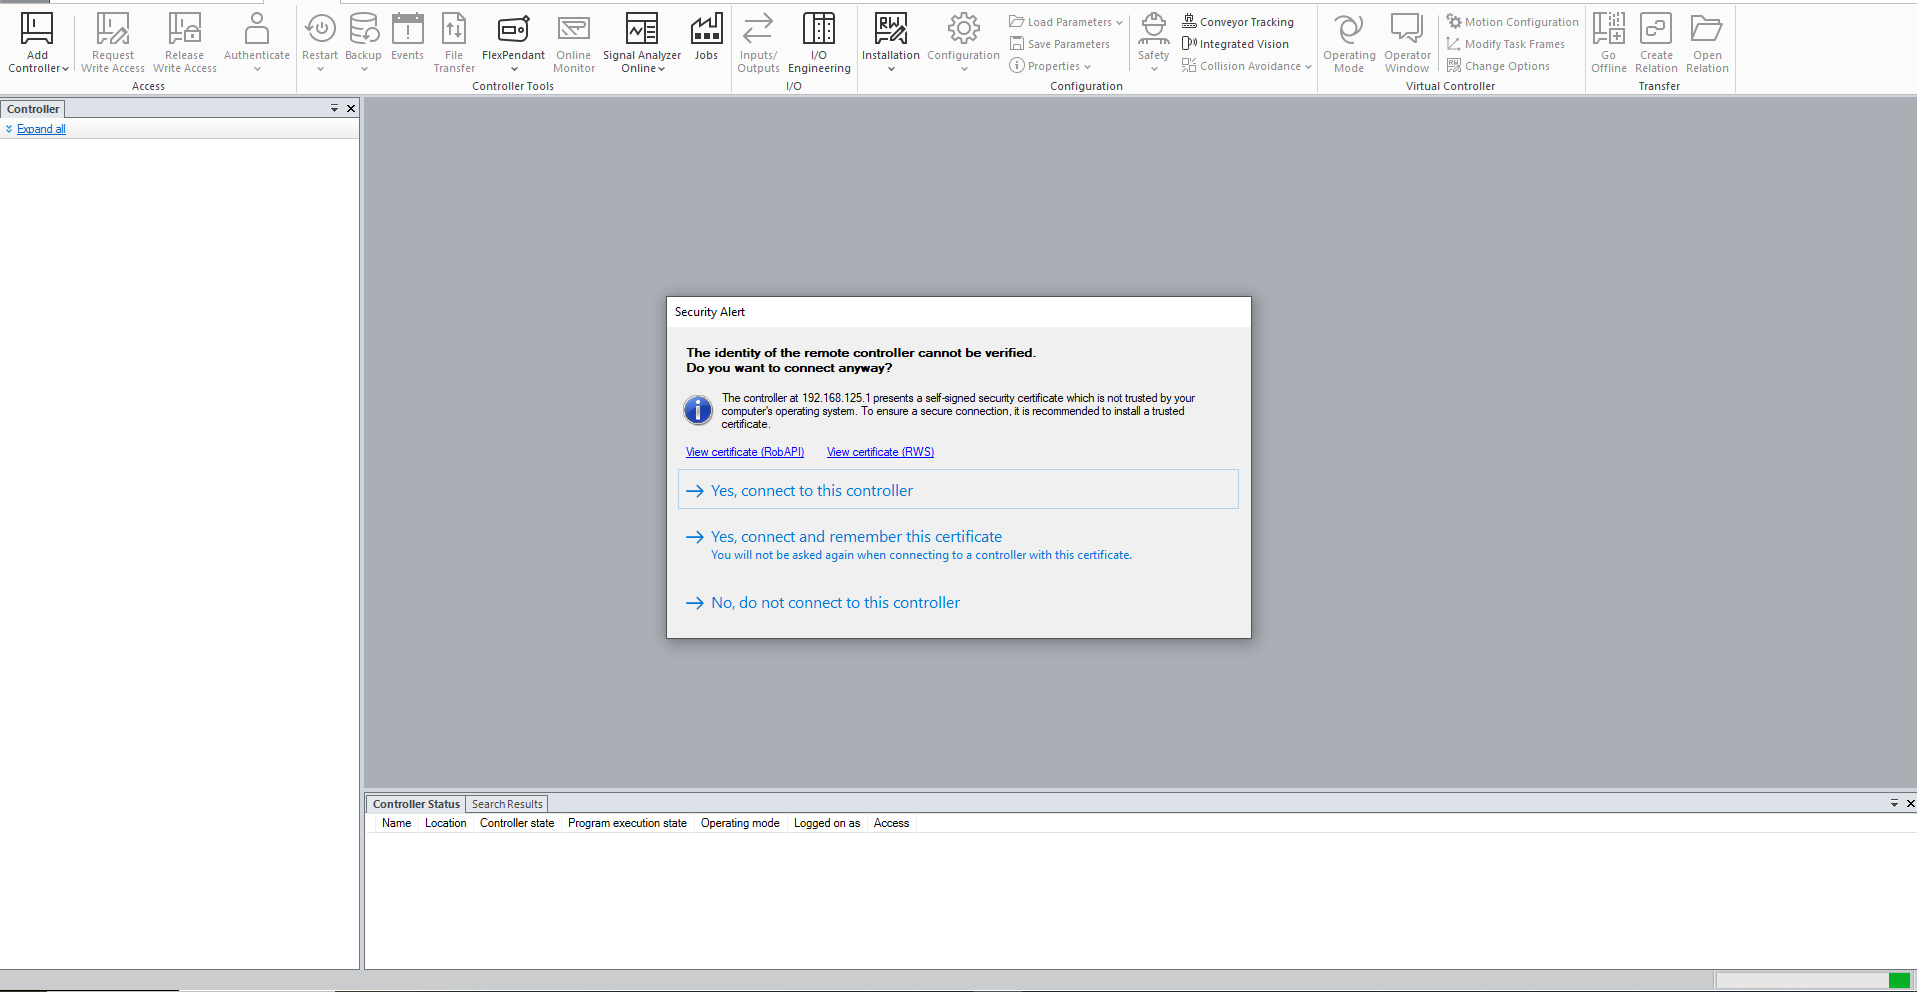Click the Restart controller icon
This screenshot has width=1917, height=992.
[x=320, y=29]
